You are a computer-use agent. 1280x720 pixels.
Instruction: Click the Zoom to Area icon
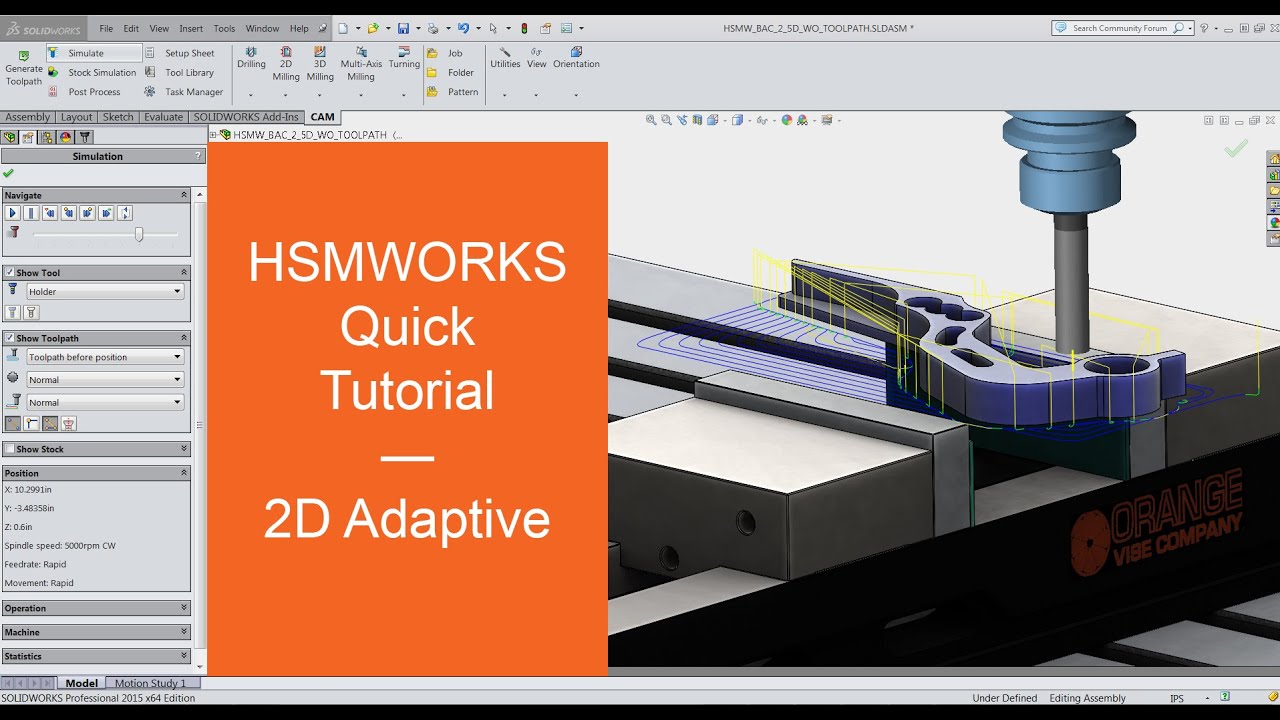pos(666,120)
